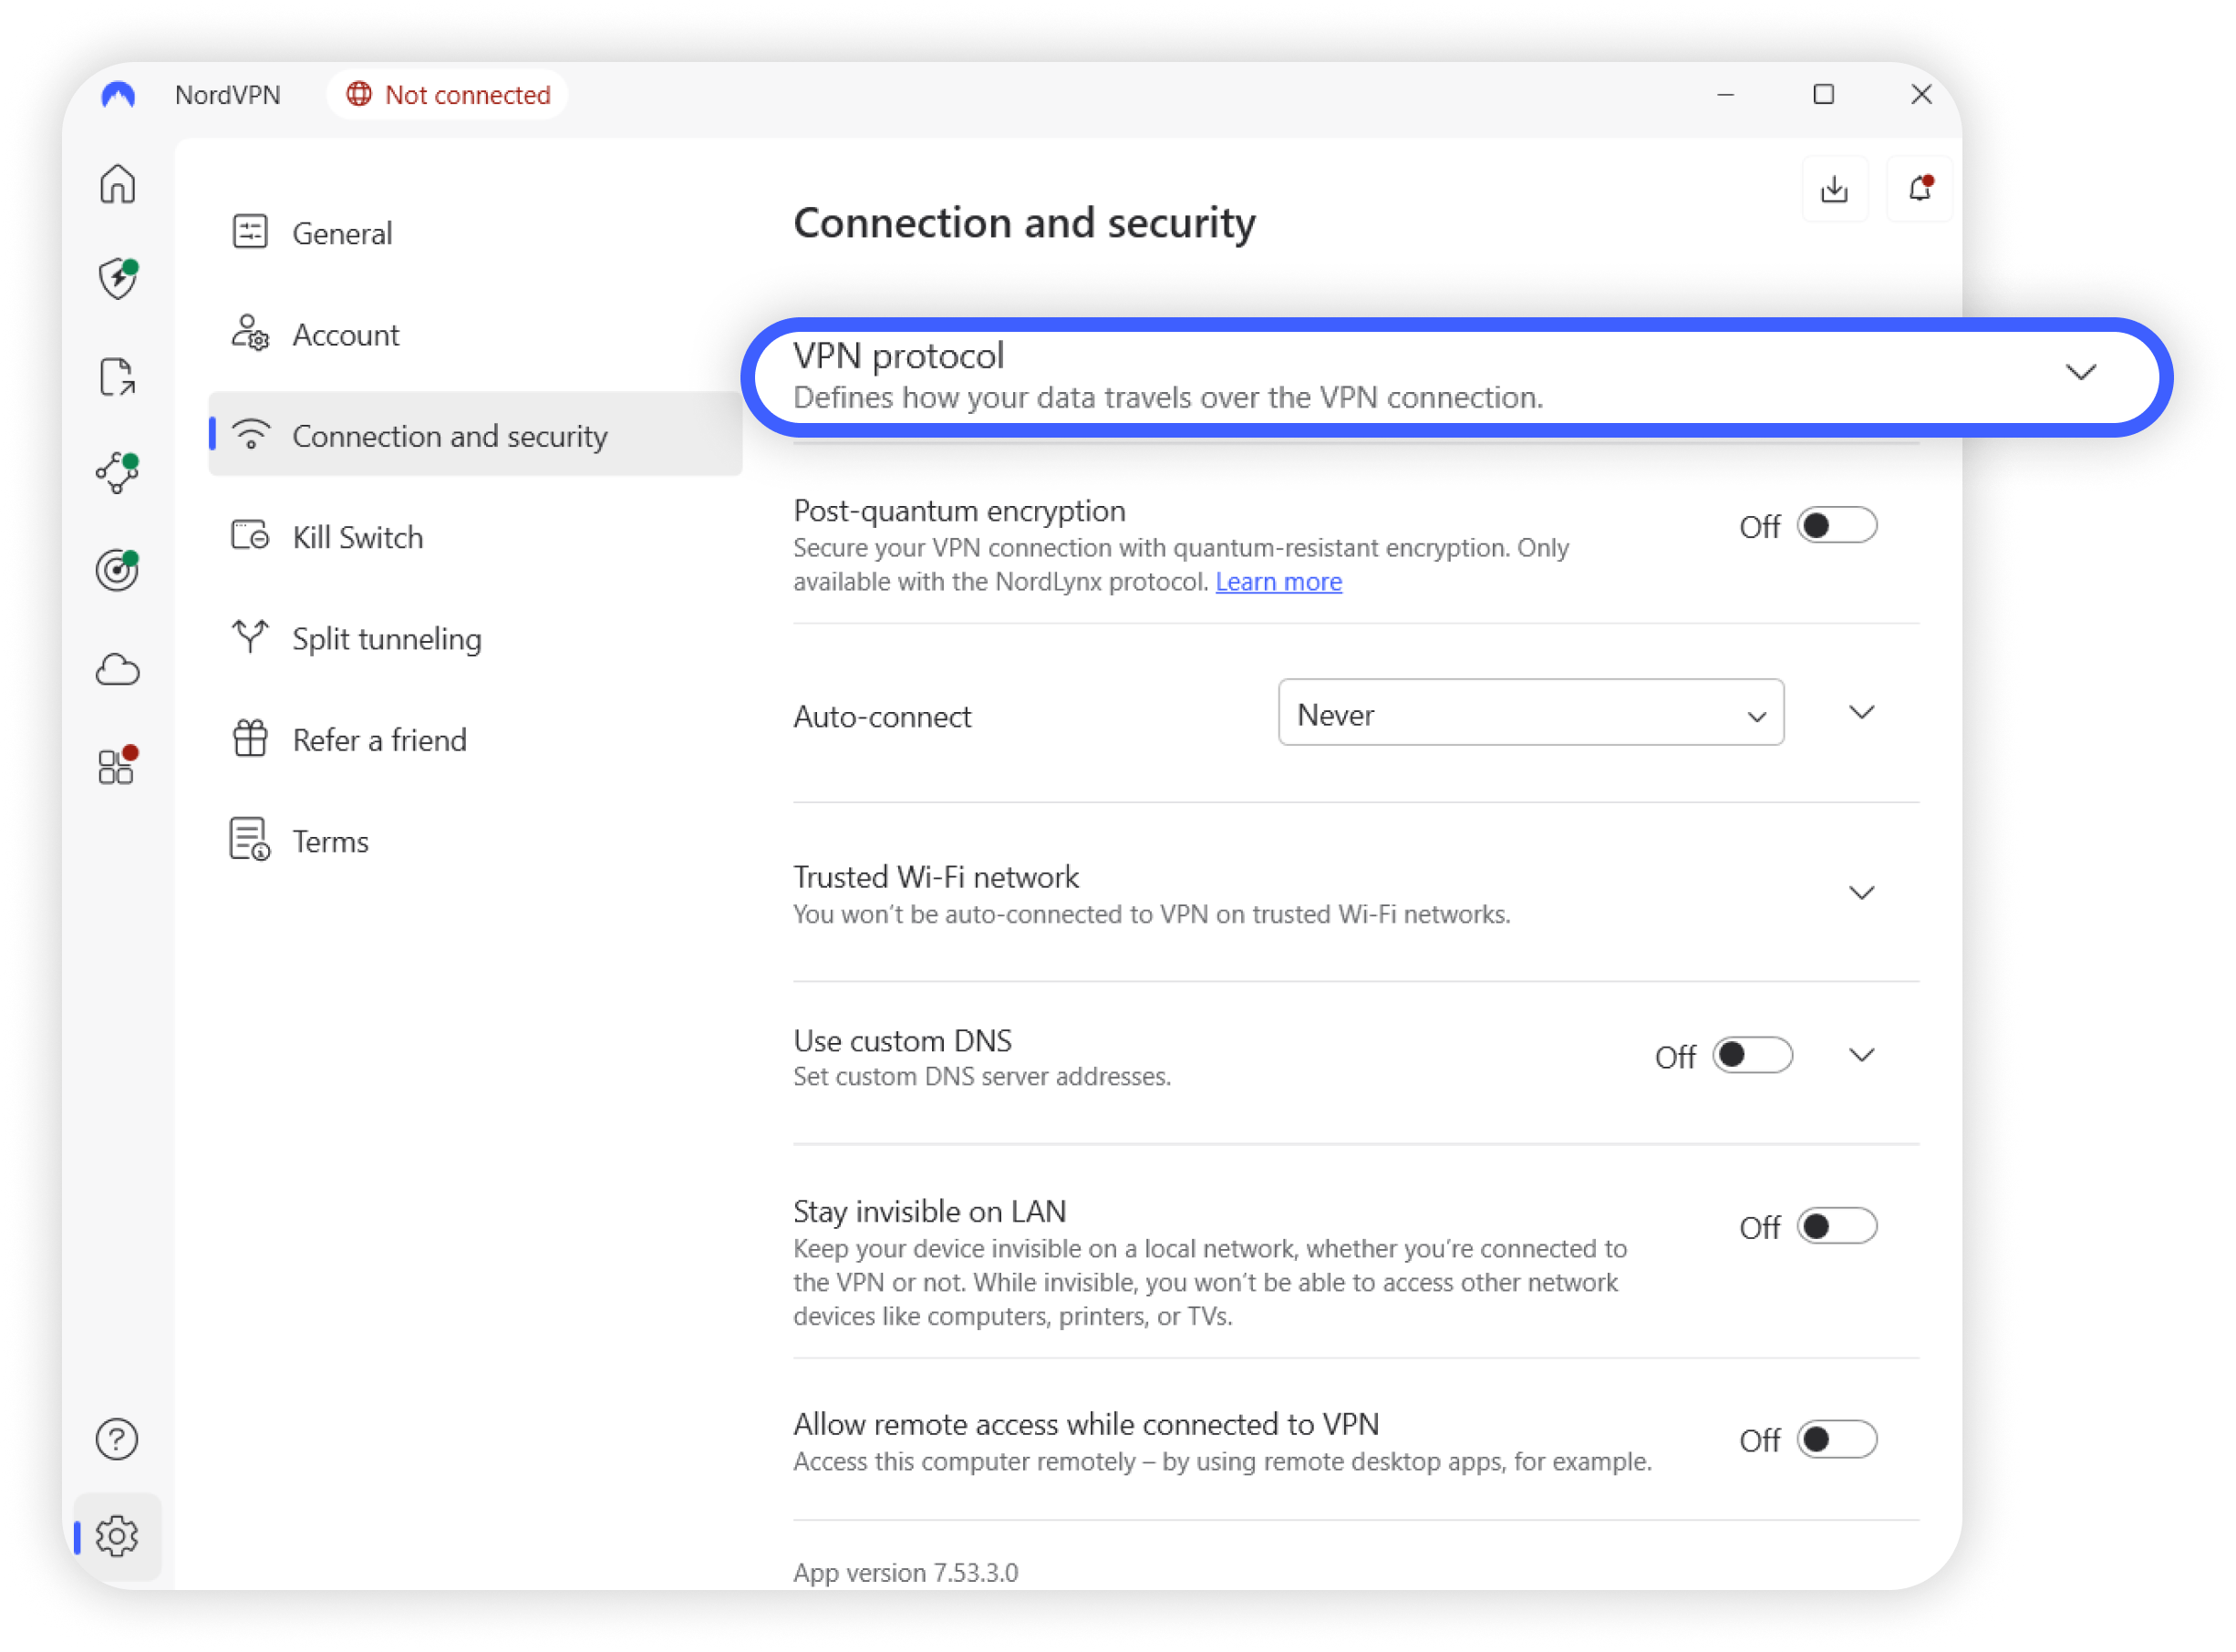Expand the Trusted Wi-Fi network section
This screenshot has height=1652, width=2236.
(x=1861, y=893)
